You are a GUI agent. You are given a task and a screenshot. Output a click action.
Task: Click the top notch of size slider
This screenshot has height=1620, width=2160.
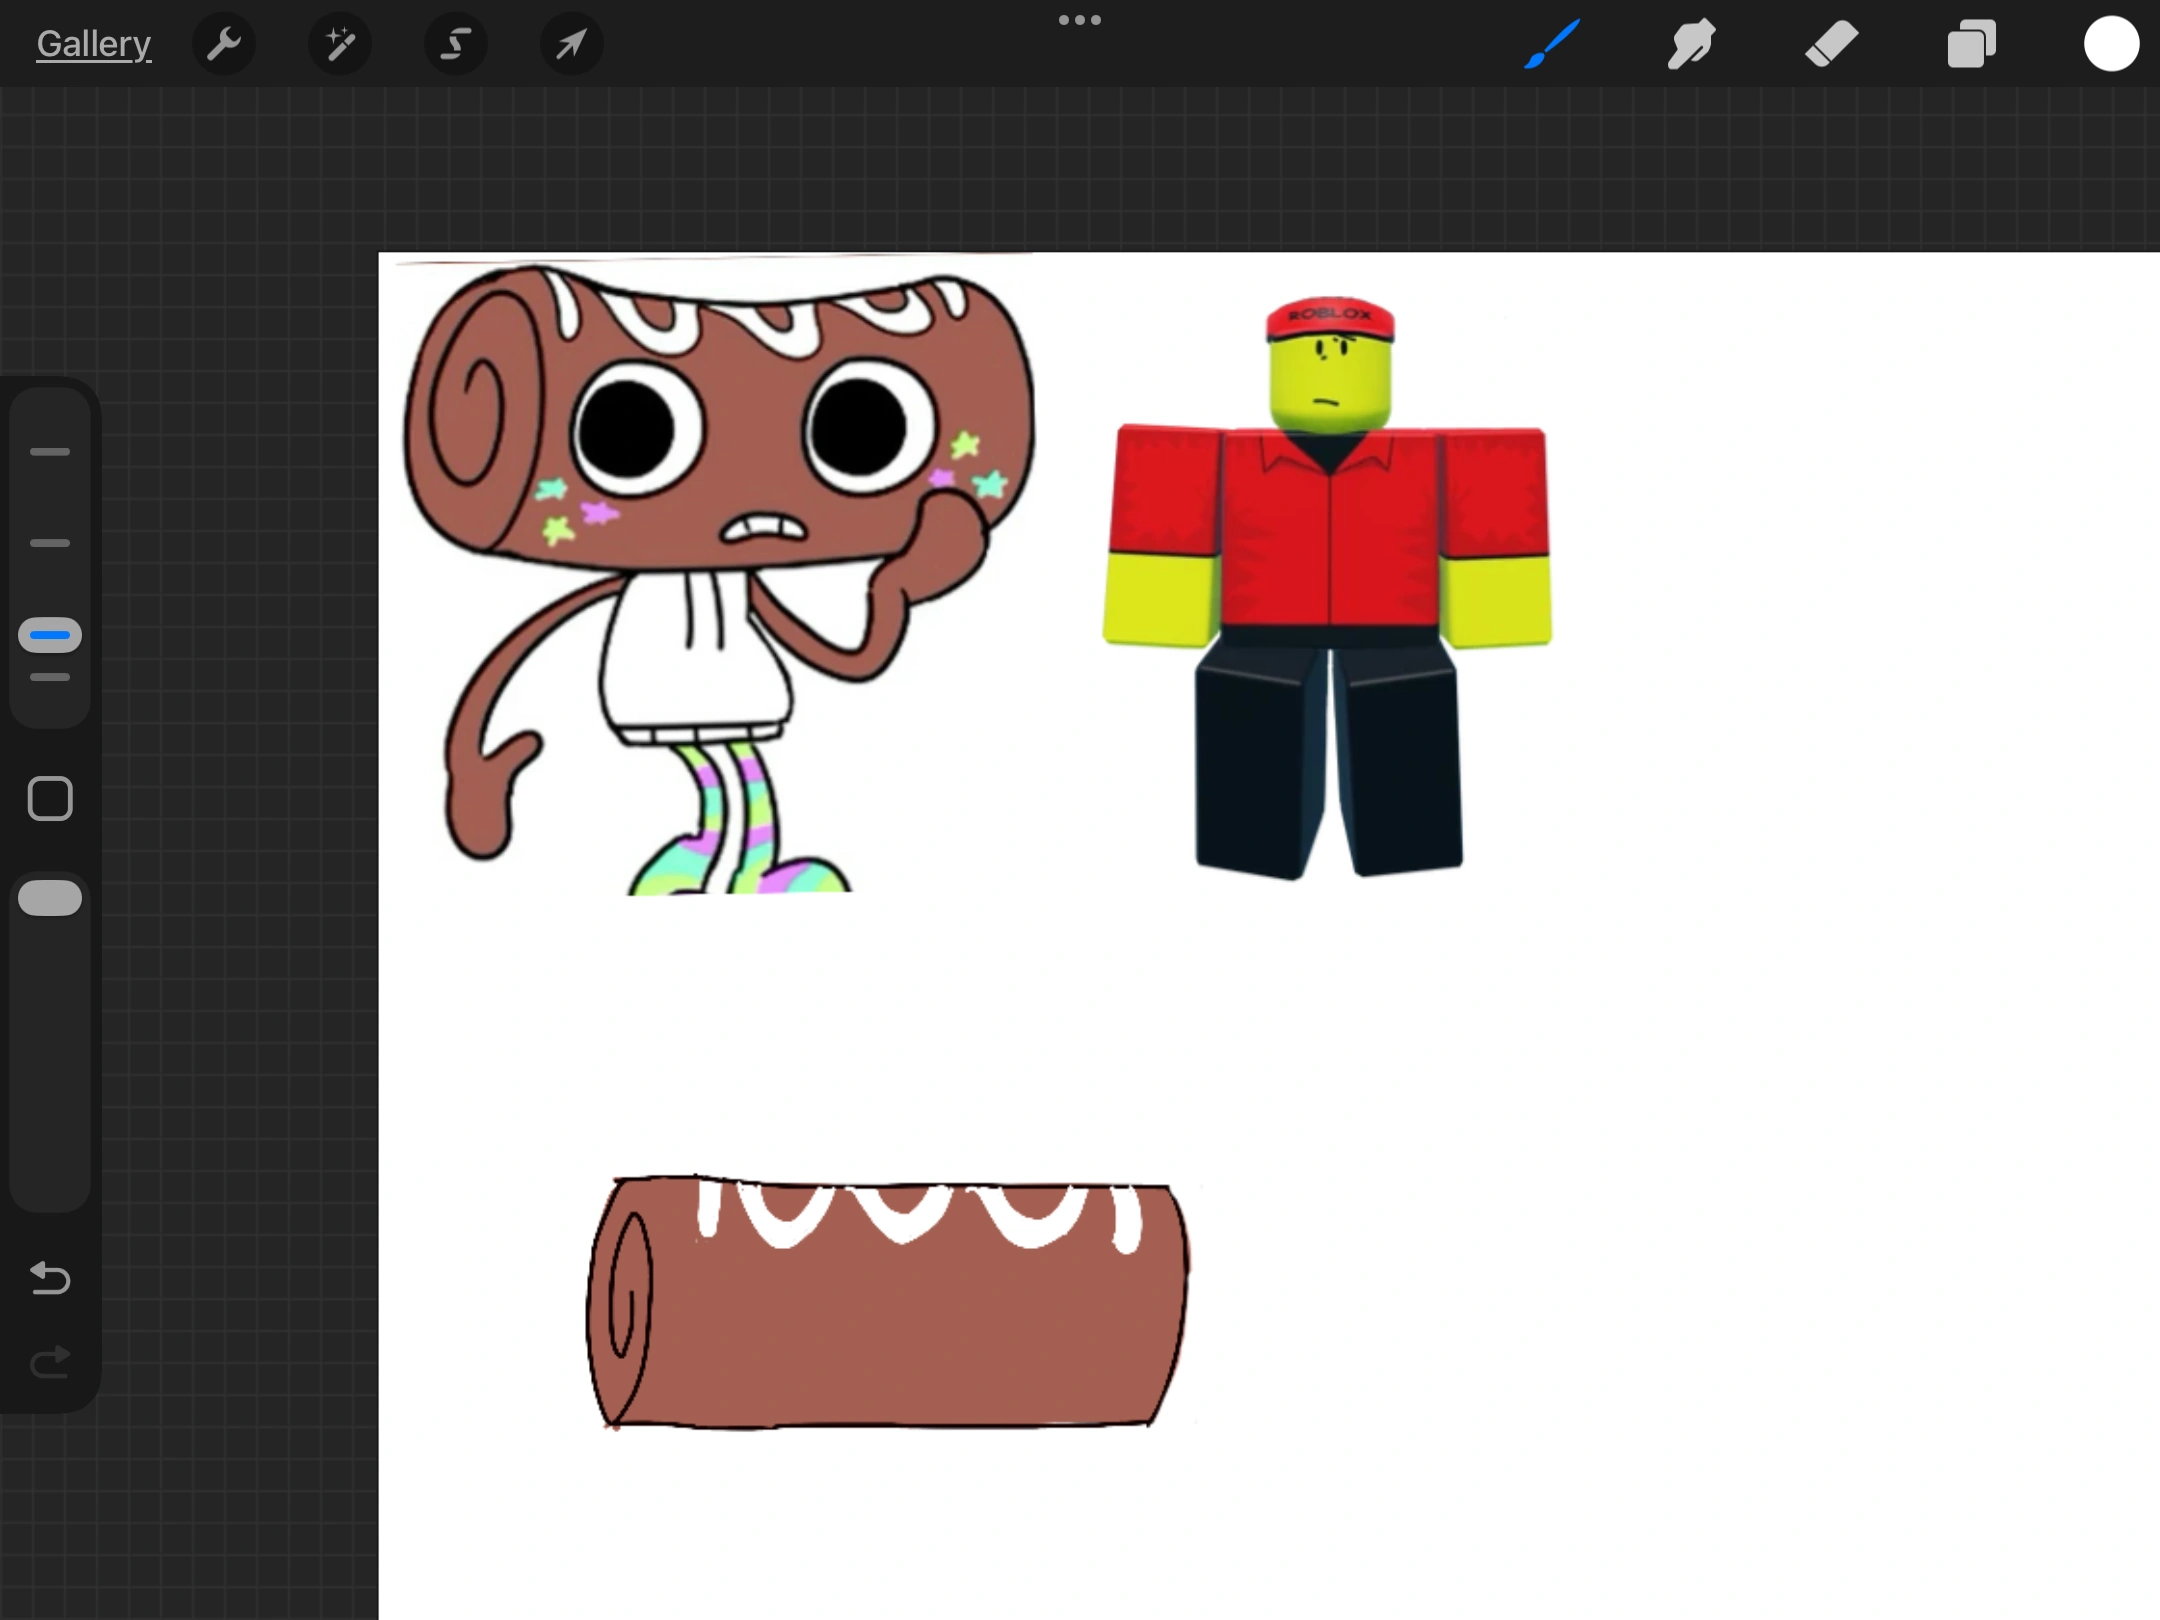(x=50, y=452)
